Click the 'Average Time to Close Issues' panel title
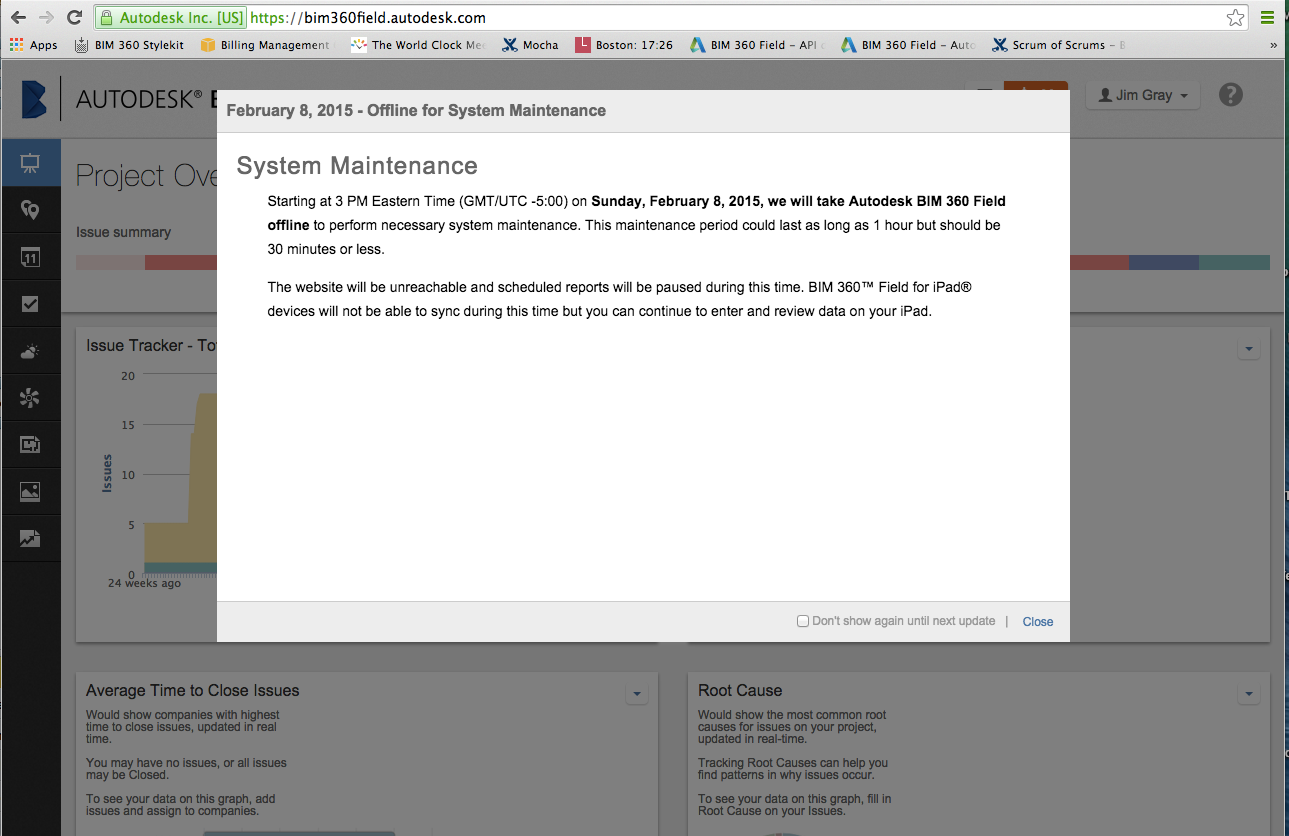The image size is (1289, 836). (x=193, y=690)
